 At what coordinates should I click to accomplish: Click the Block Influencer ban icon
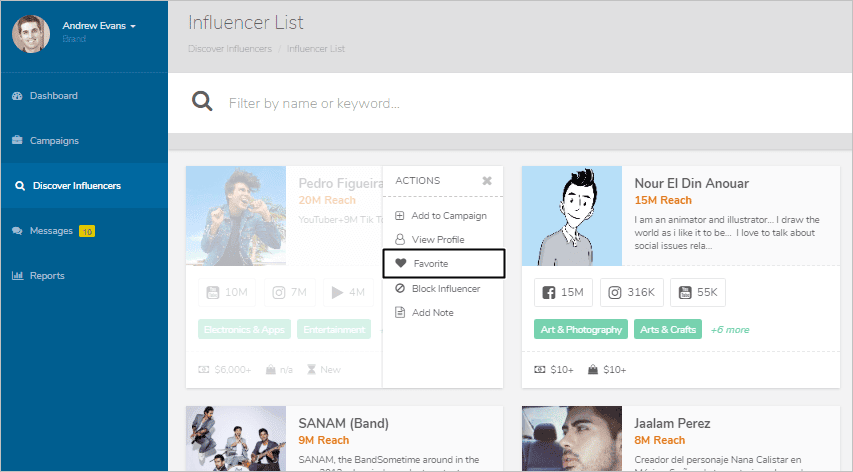[x=400, y=288]
